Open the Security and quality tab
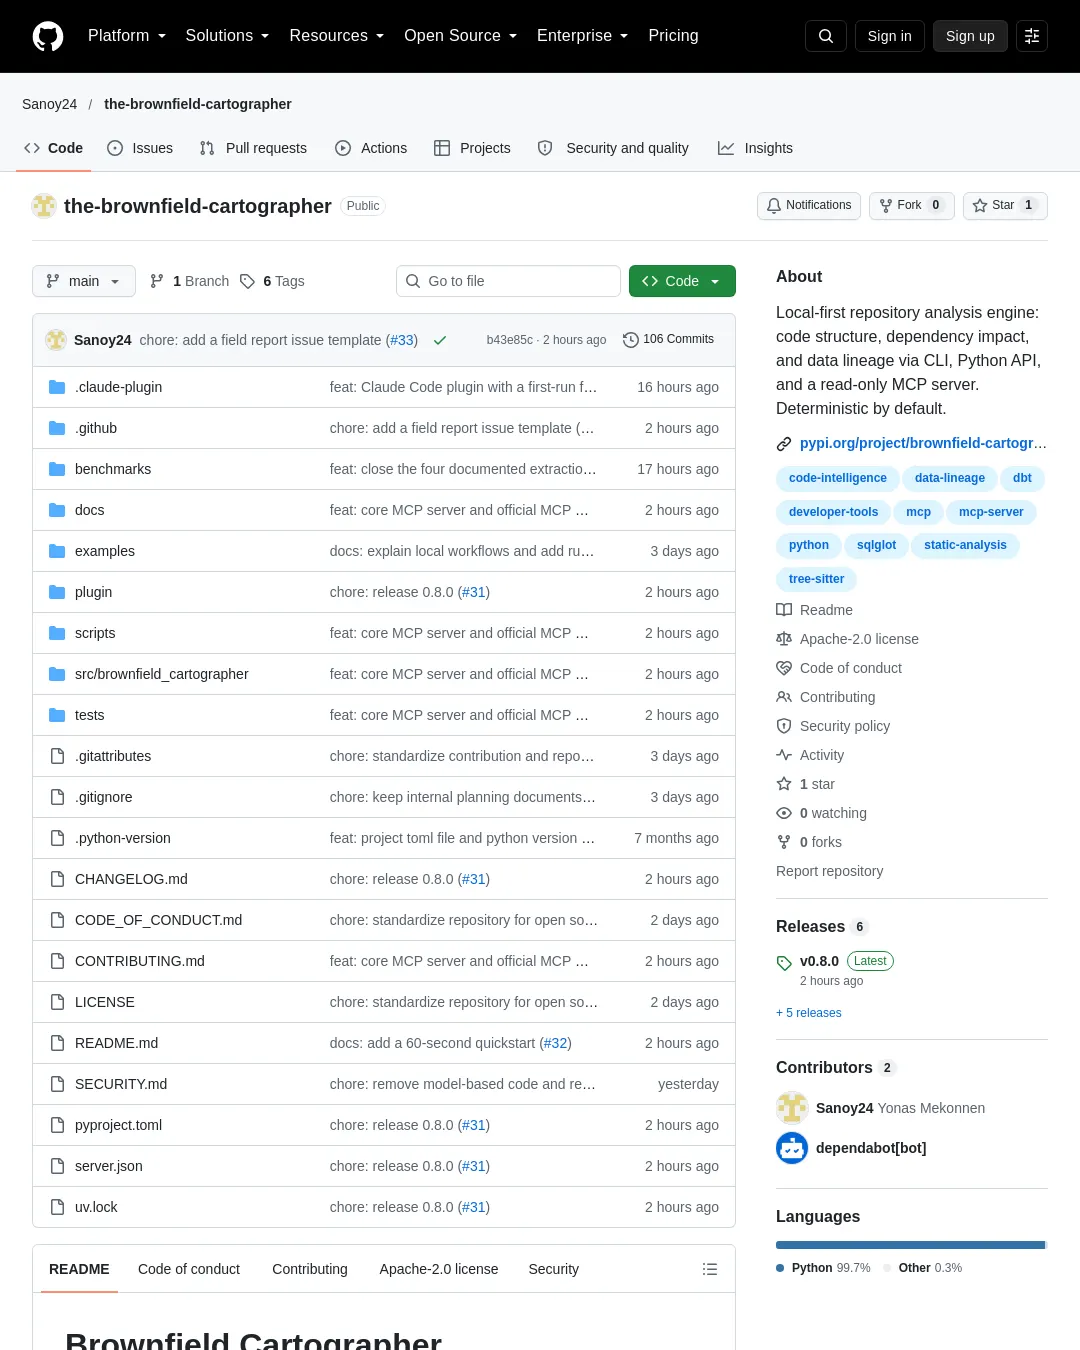The width and height of the screenshot is (1080, 1350). [613, 148]
